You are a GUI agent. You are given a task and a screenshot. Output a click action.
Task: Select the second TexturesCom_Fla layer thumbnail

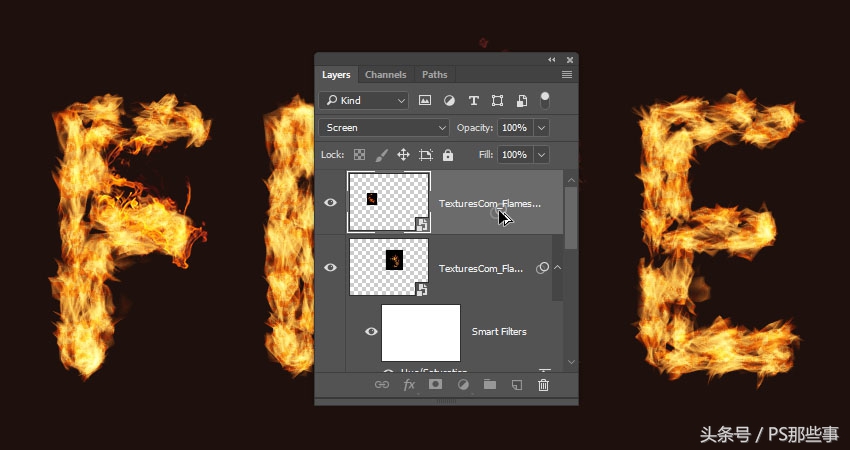[x=389, y=267]
